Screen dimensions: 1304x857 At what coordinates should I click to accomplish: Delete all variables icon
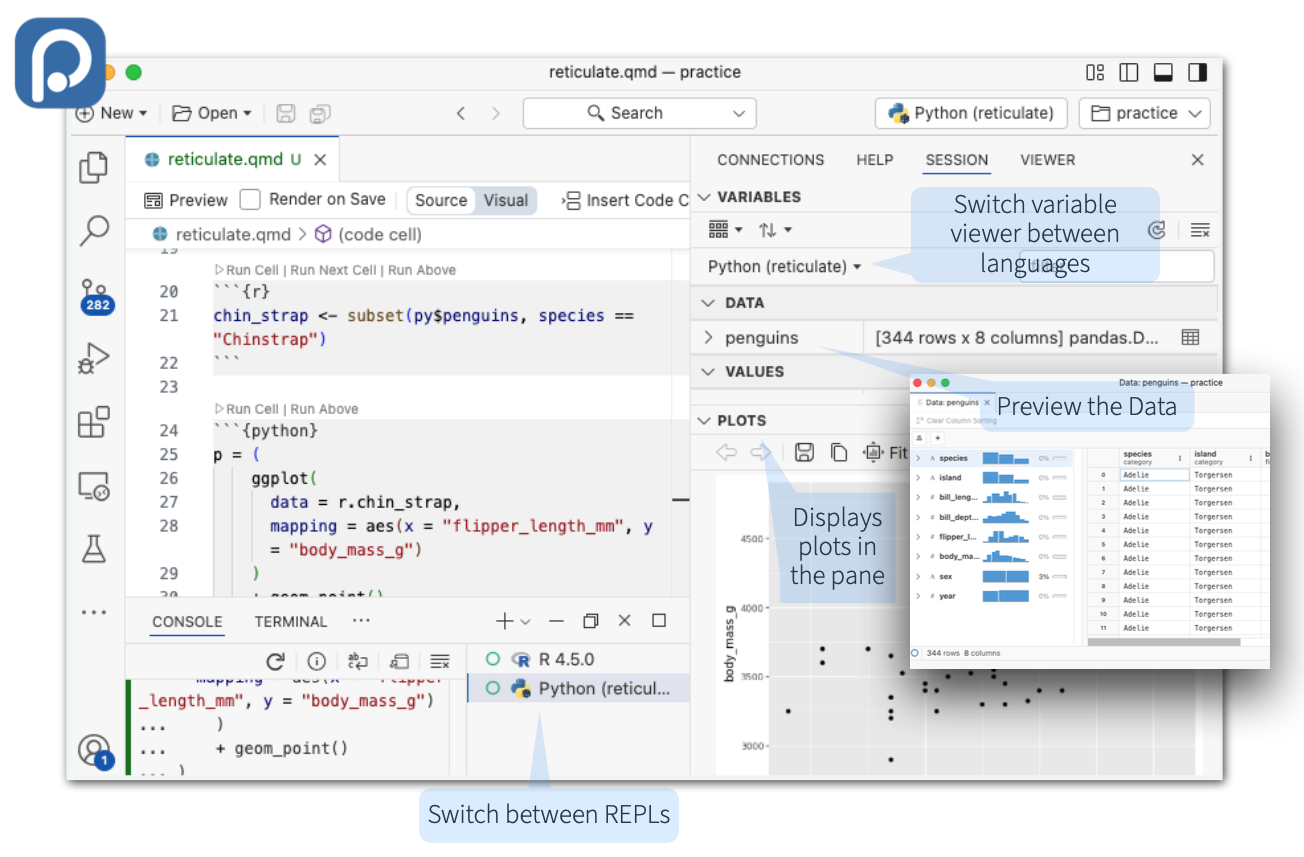click(x=1200, y=230)
